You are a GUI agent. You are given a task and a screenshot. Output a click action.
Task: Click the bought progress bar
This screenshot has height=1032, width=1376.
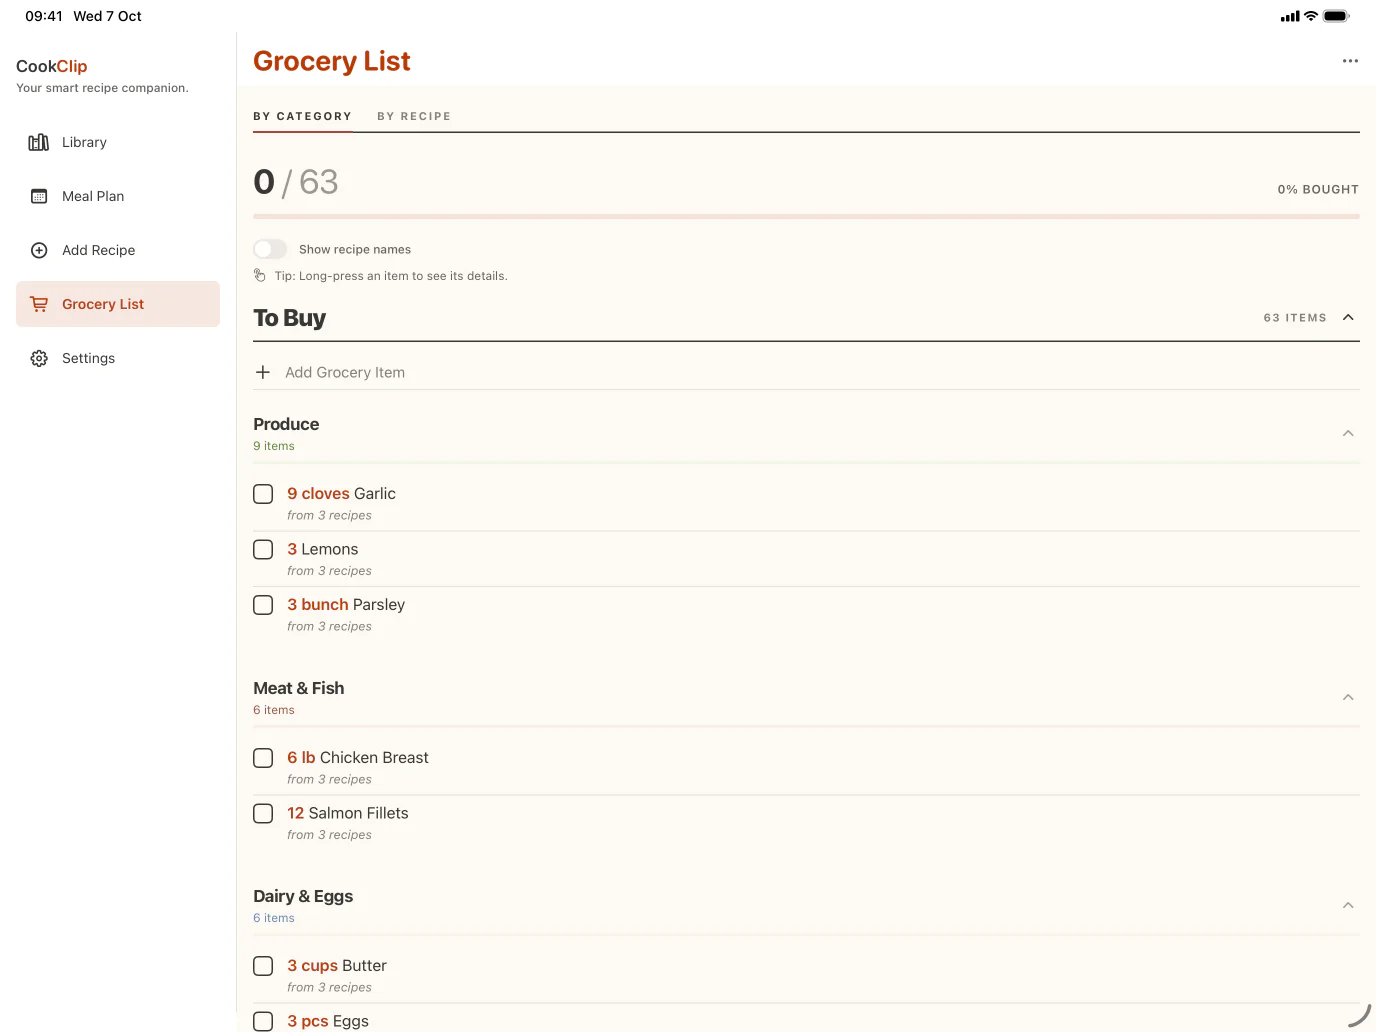[x=806, y=216]
